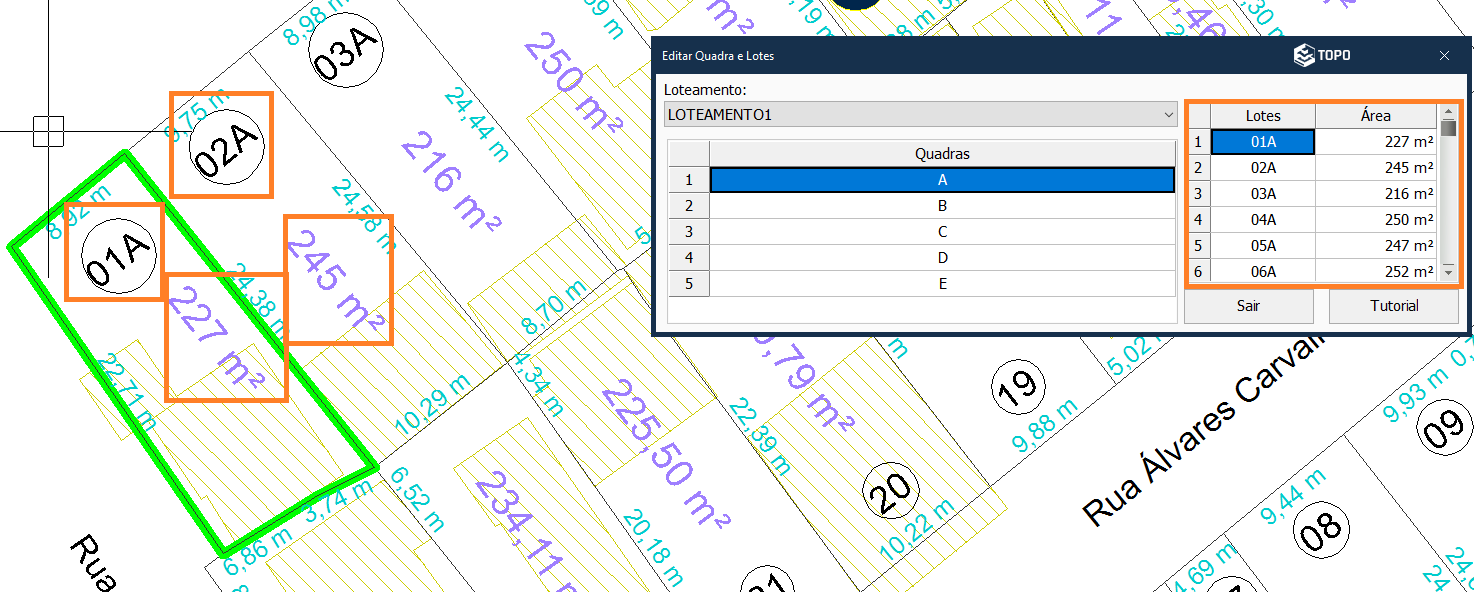Click the Quadras column header
Viewport: 1474px width, 592px height.
(x=941, y=154)
